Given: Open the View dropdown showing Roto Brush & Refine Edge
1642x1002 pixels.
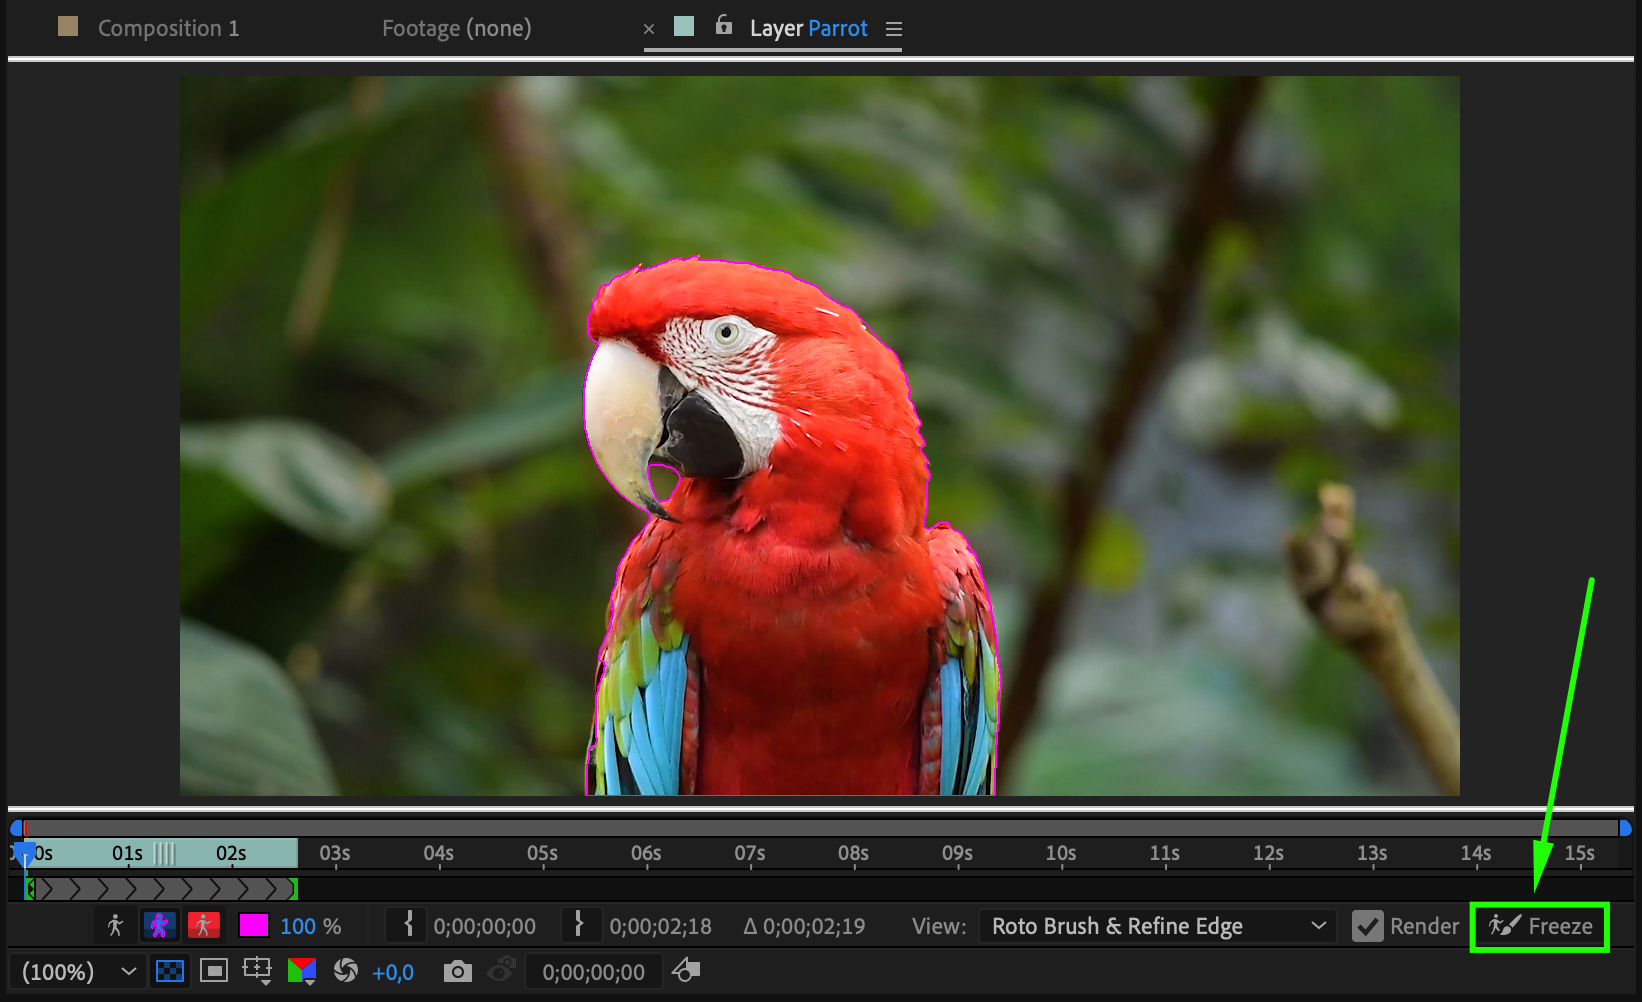Looking at the screenshot, I should (x=1157, y=926).
